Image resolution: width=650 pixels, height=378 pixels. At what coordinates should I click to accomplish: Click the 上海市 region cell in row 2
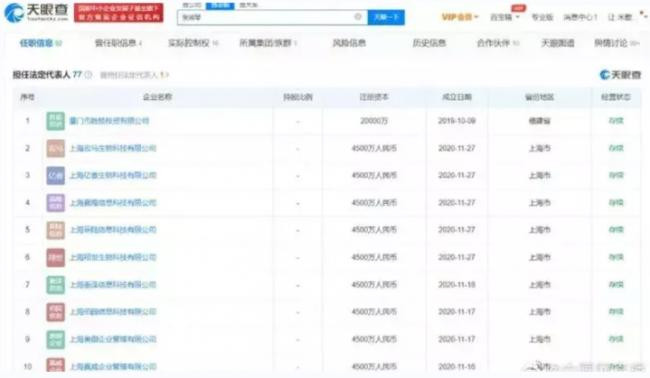540,148
